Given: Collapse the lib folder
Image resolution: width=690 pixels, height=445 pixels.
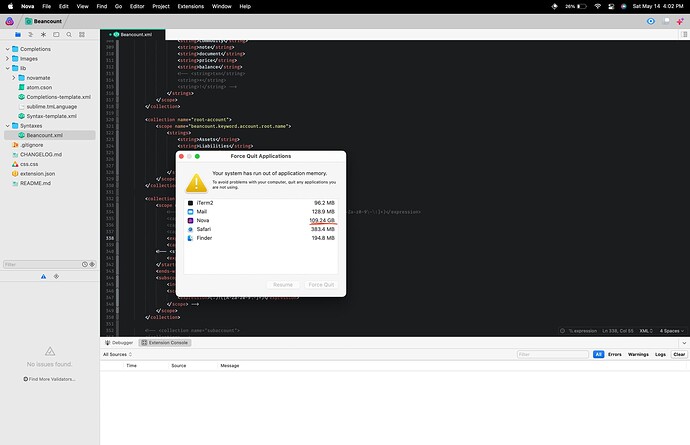Looking at the screenshot, I should click(7, 68).
